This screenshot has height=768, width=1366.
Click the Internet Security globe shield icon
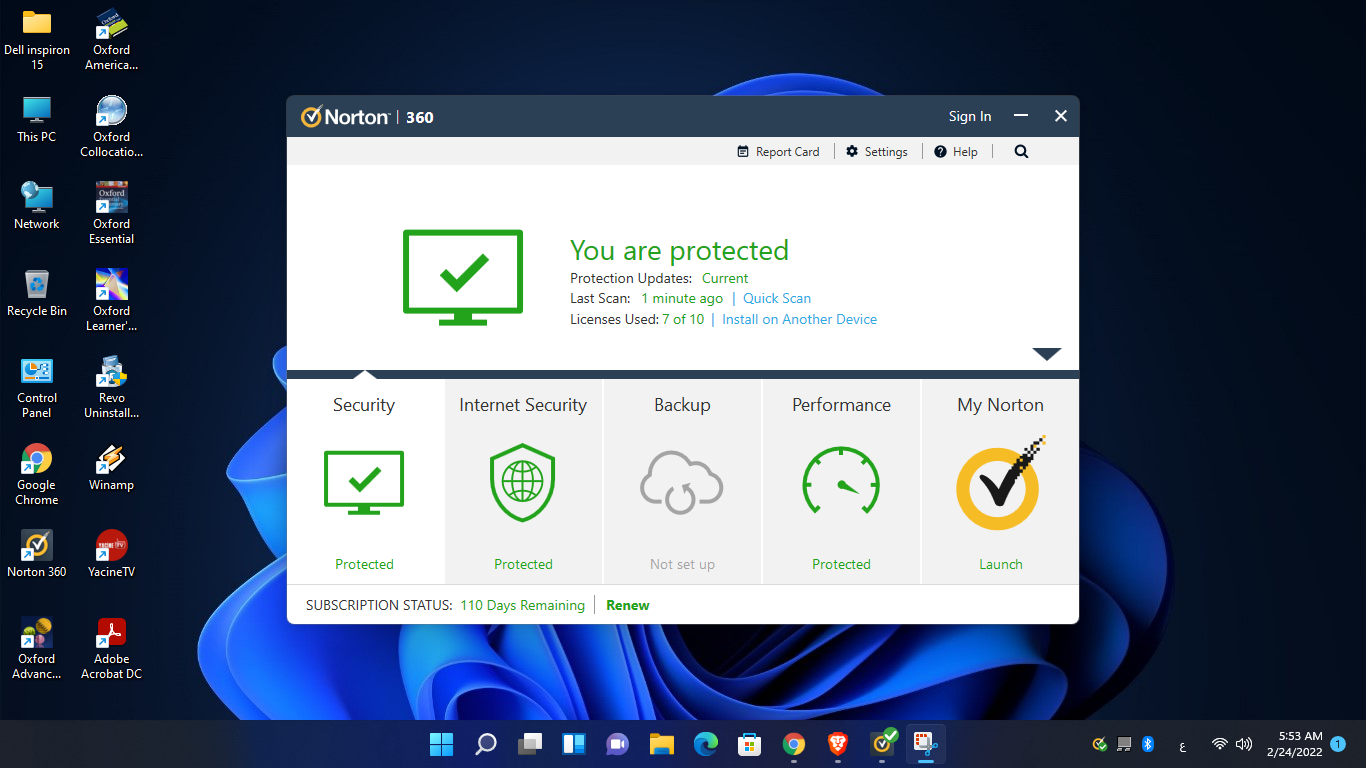click(522, 483)
